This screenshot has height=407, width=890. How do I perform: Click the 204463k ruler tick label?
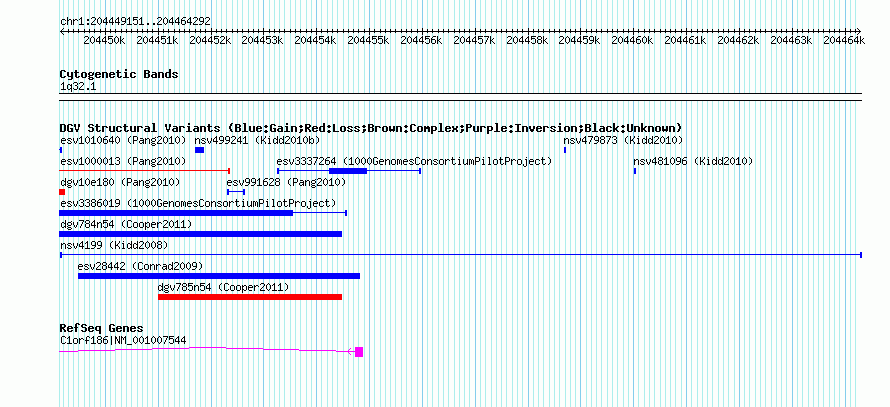point(791,40)
